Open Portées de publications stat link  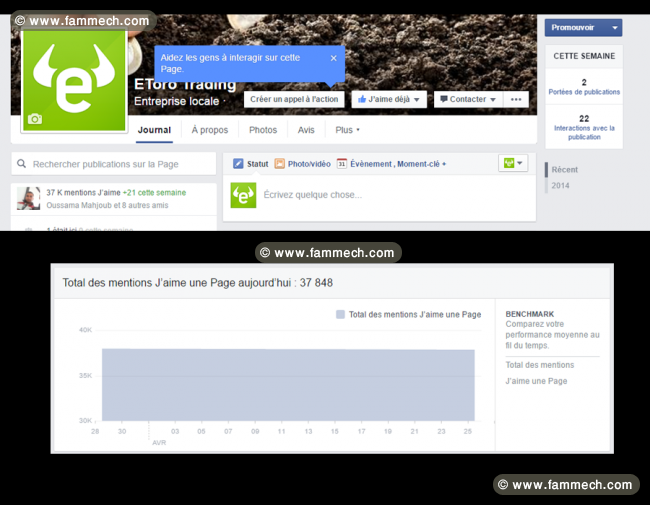pos(584,92)
